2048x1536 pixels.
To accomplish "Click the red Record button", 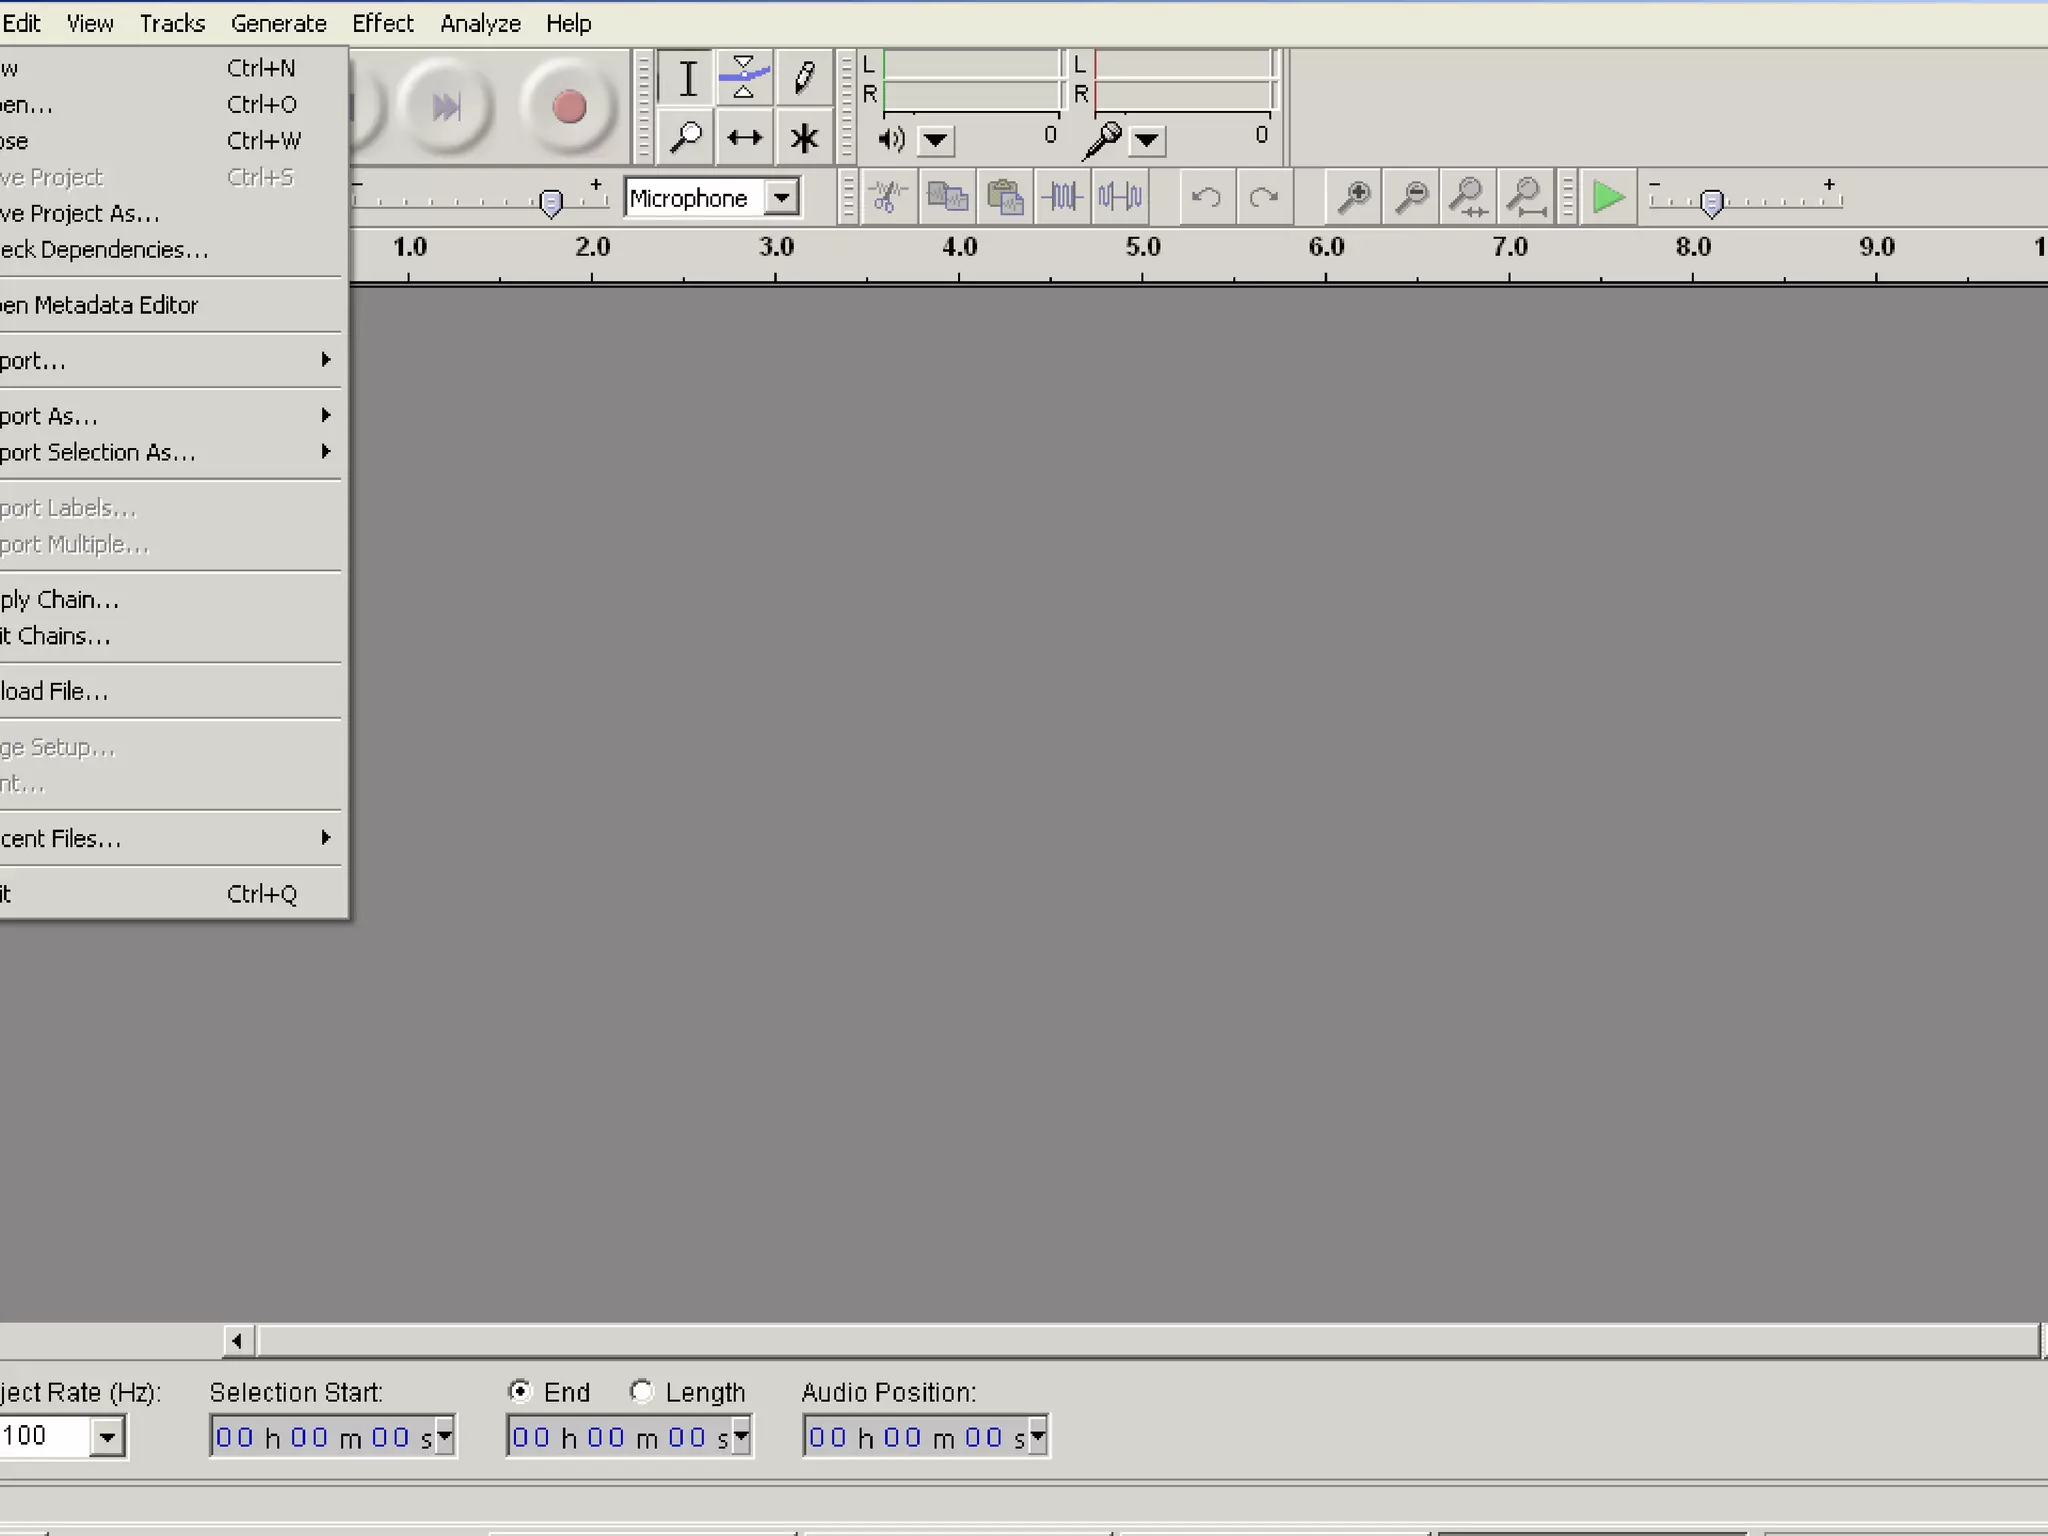I will [x=569, y=107].
